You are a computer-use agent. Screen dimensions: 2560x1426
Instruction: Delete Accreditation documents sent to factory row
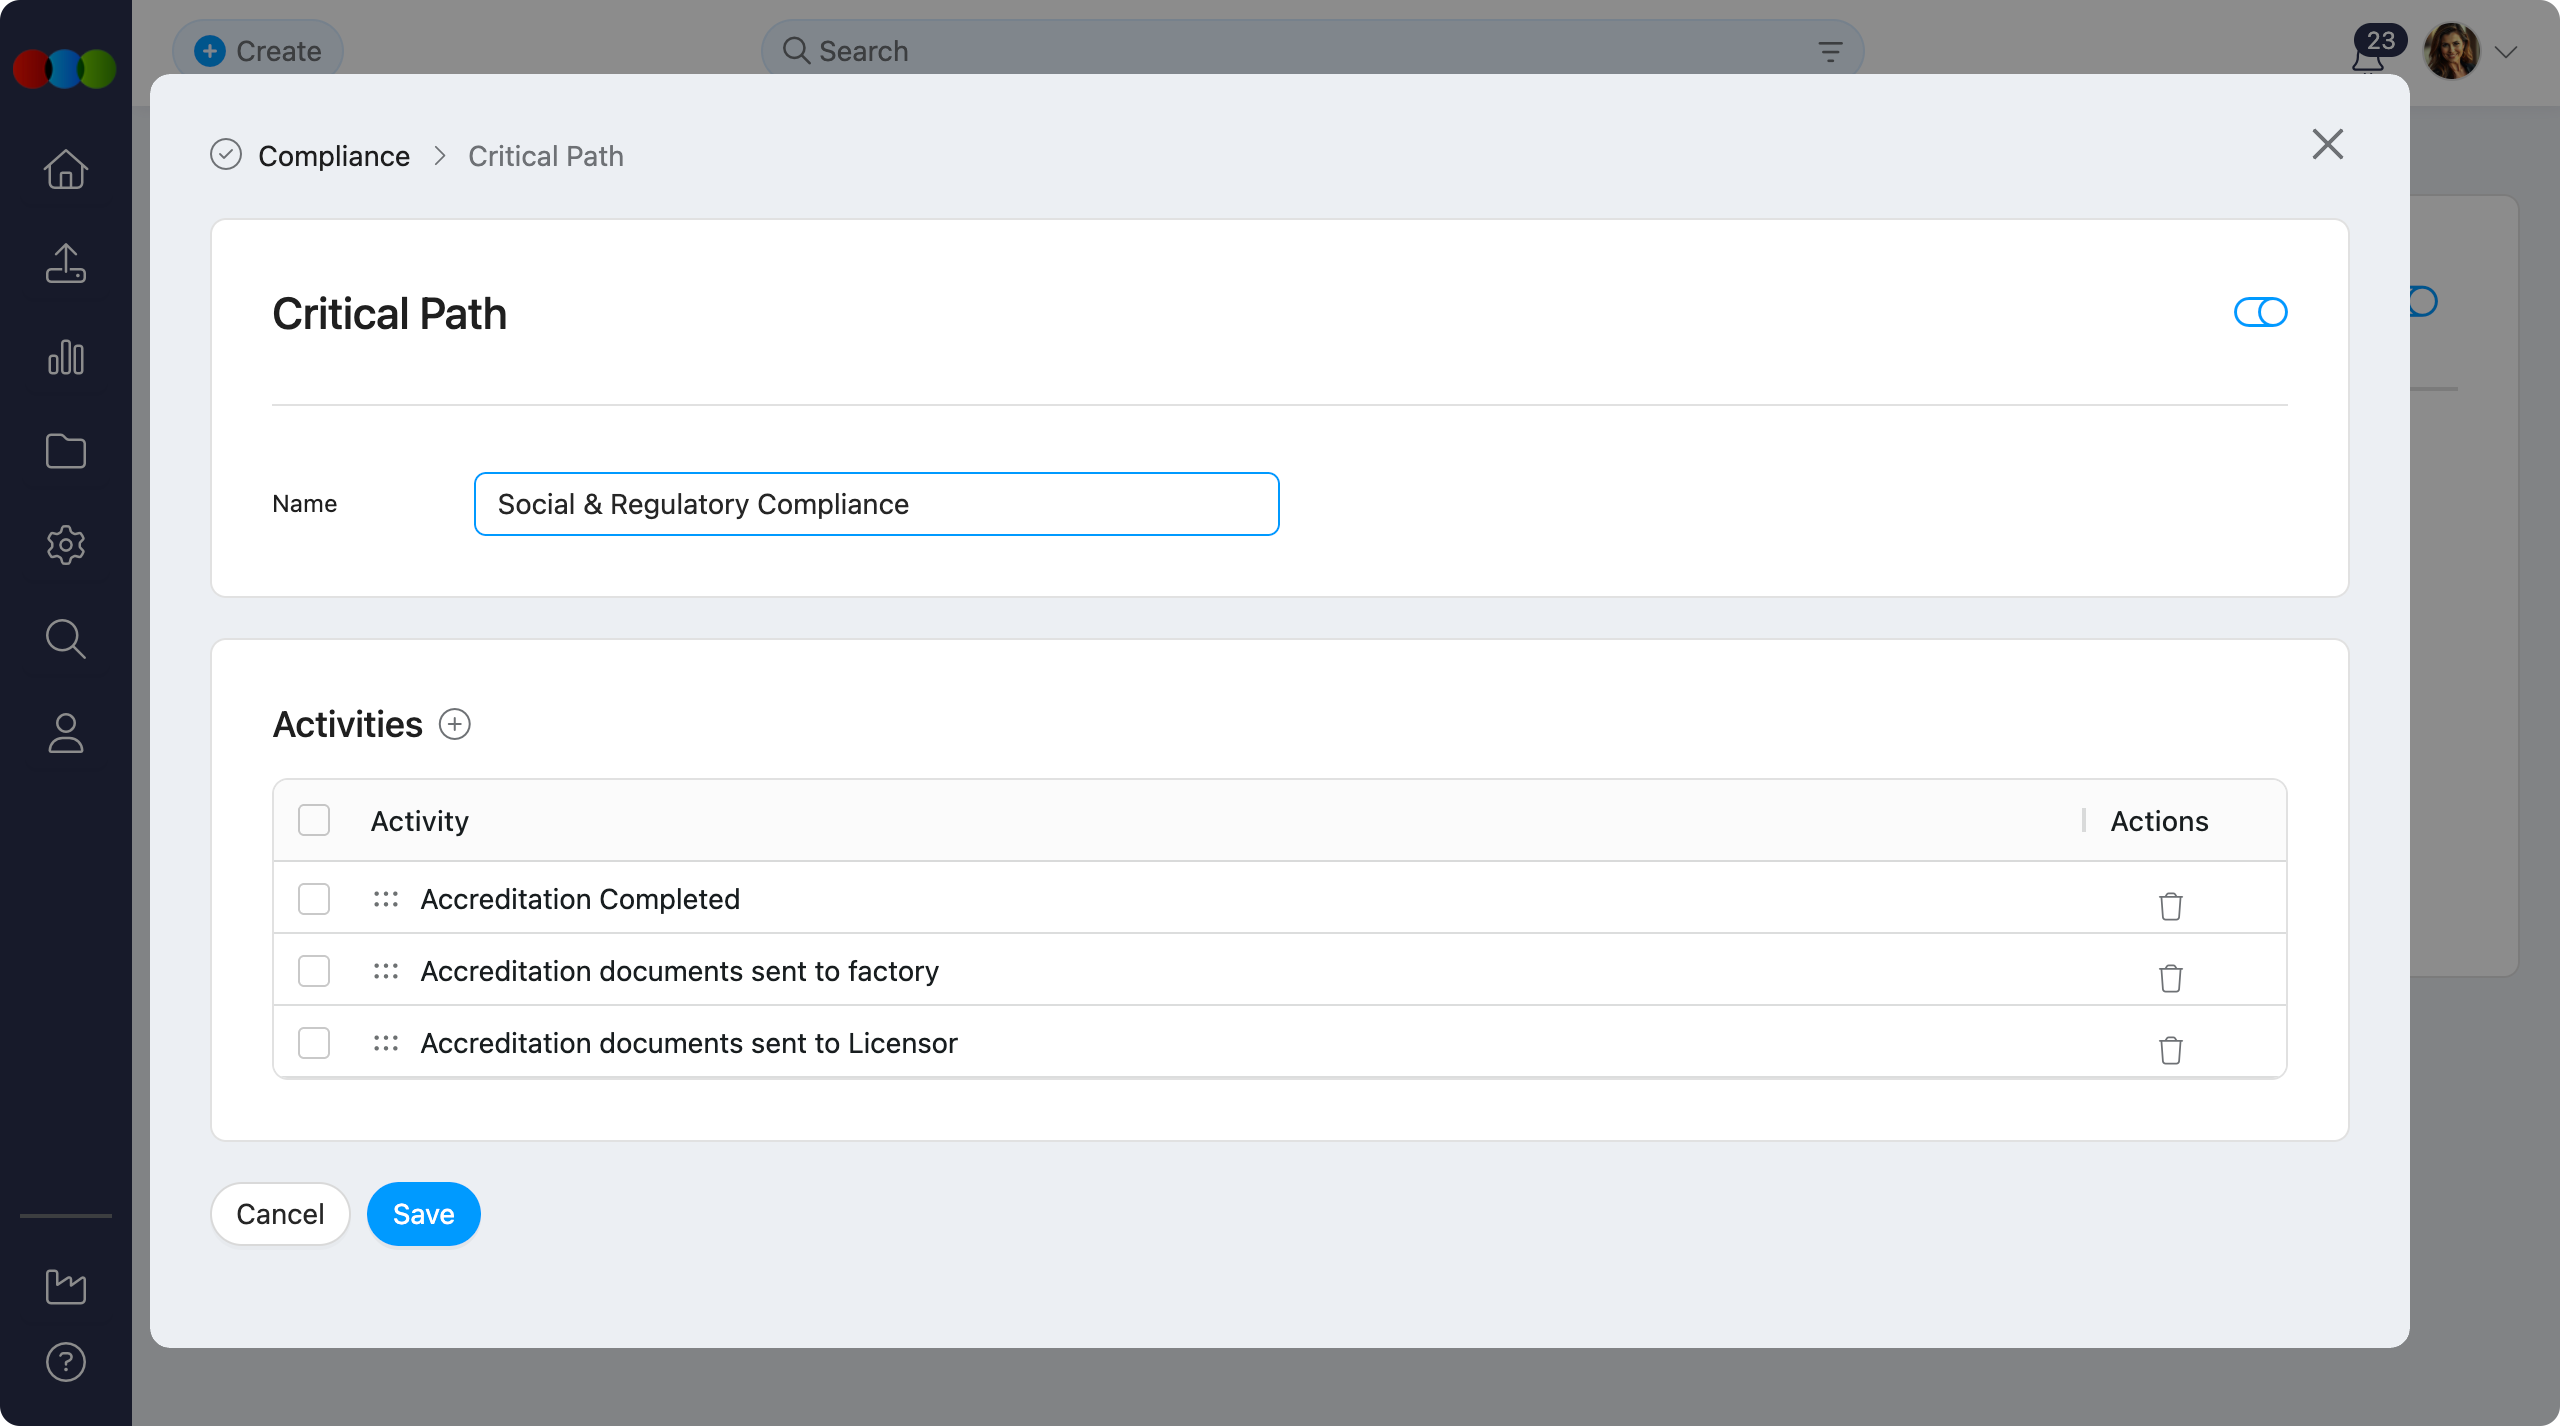coord(2170,978)
